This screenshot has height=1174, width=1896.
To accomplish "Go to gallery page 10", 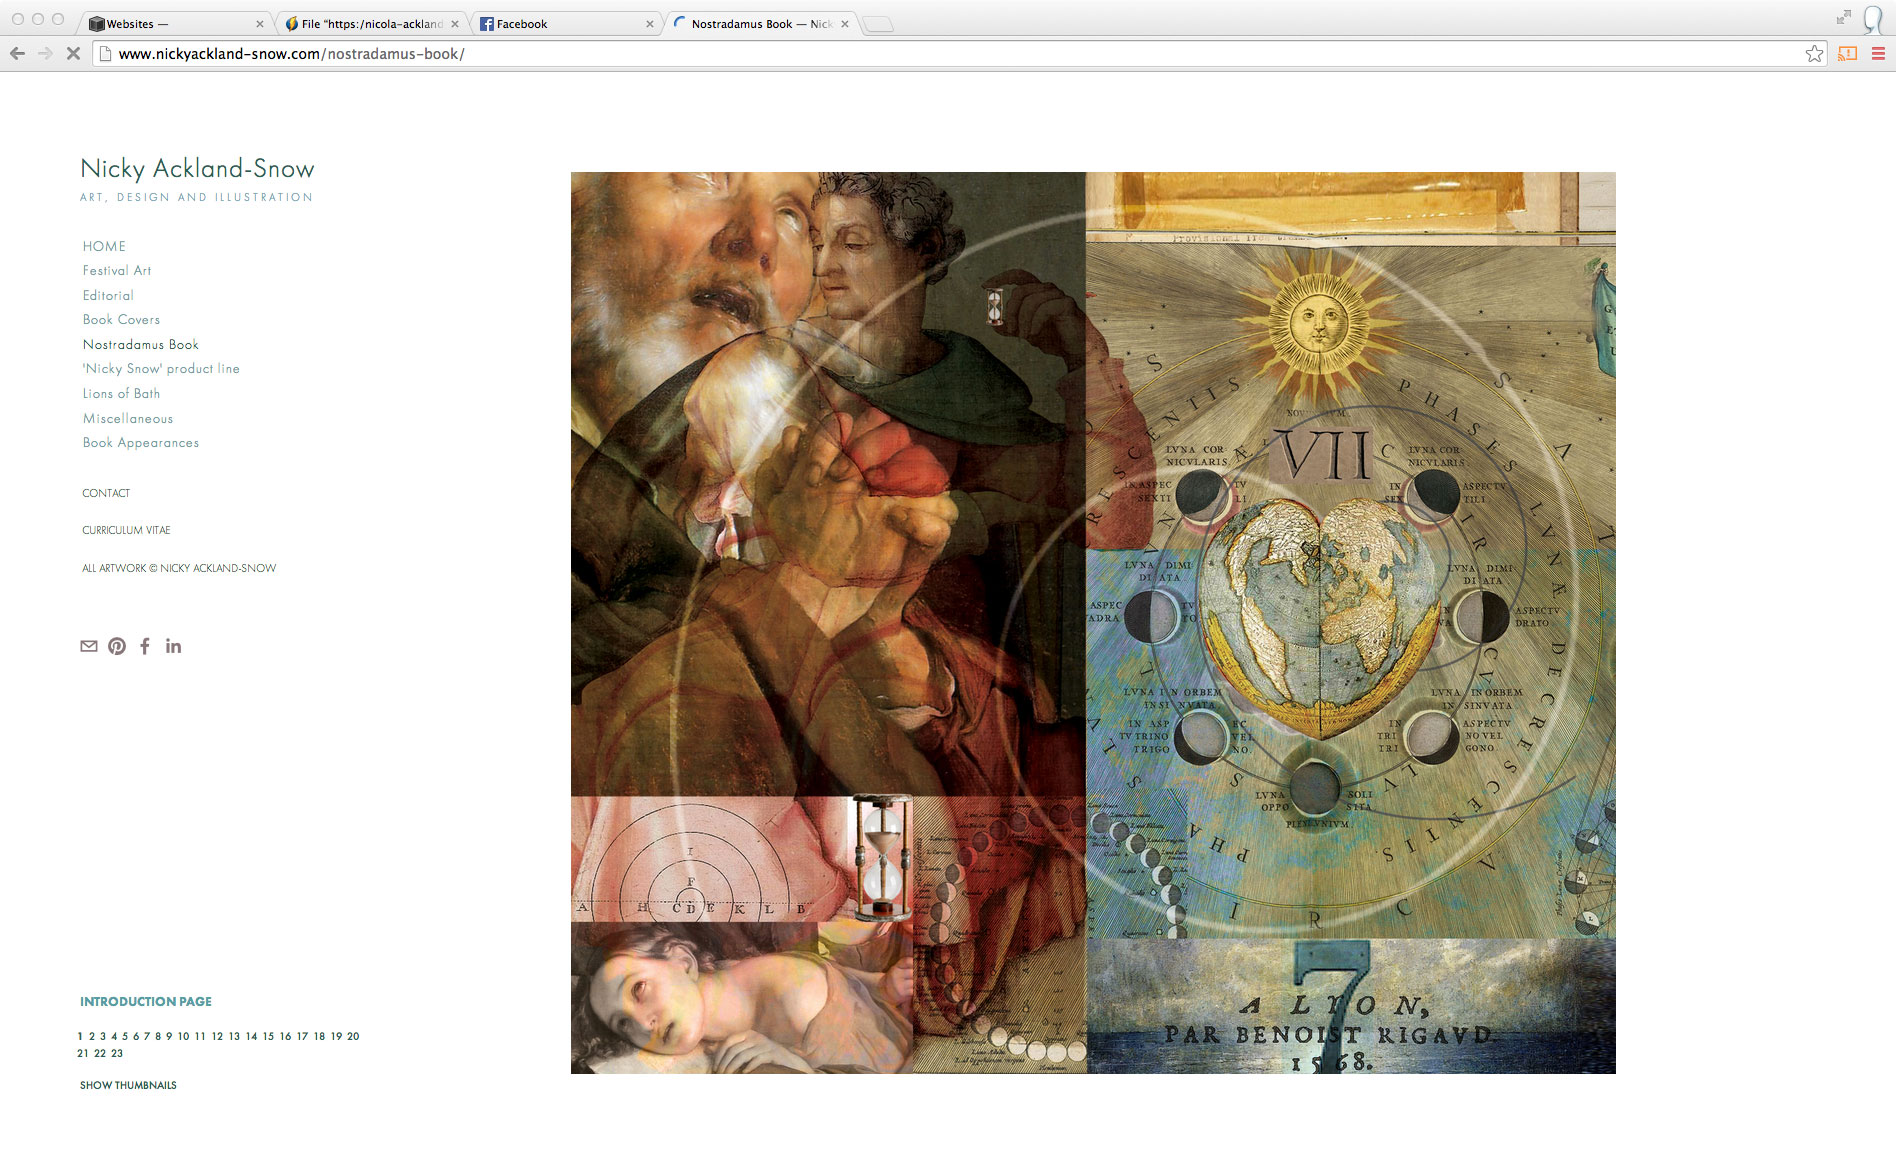I will tap(183, 1036).
